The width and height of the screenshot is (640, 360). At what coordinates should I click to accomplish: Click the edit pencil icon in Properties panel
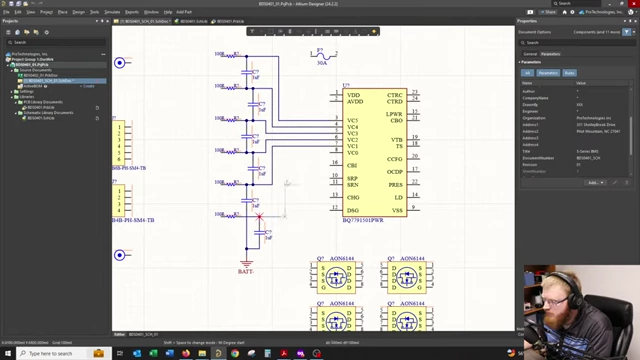[x=615, y=182]
